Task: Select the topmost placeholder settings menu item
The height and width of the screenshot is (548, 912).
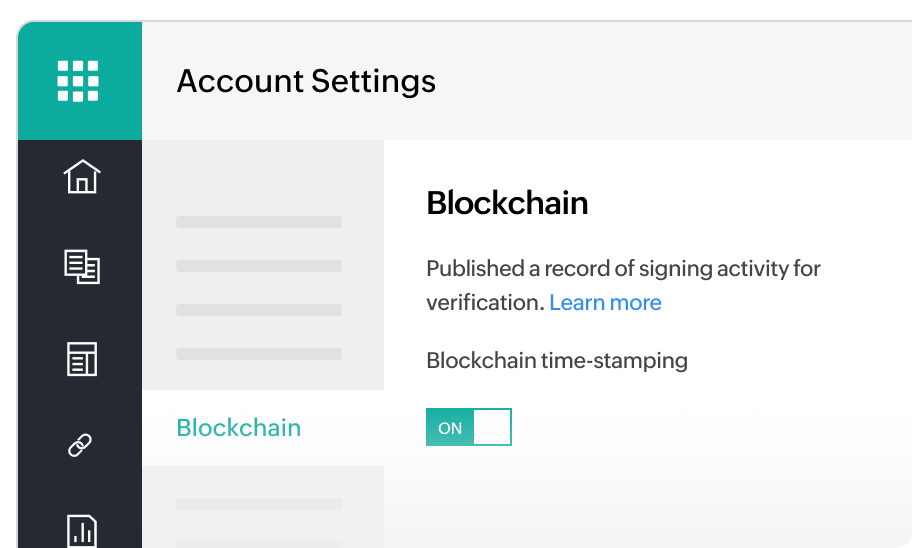Action: [259, 222]
